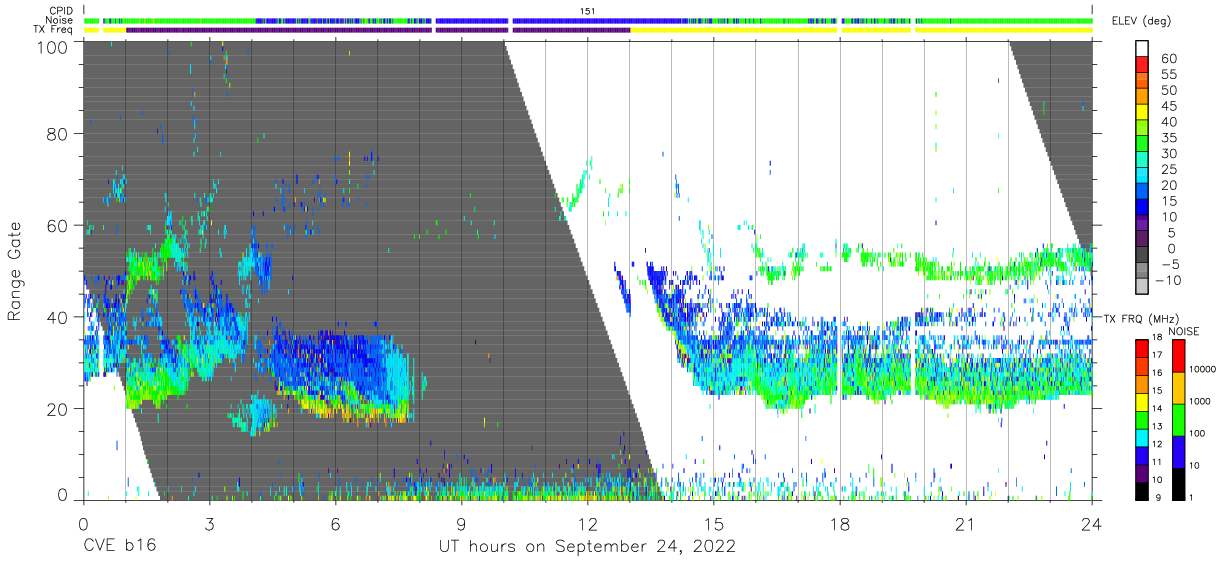
Task: Click the 21 hour tick on time axis
Action: point(966,524)
